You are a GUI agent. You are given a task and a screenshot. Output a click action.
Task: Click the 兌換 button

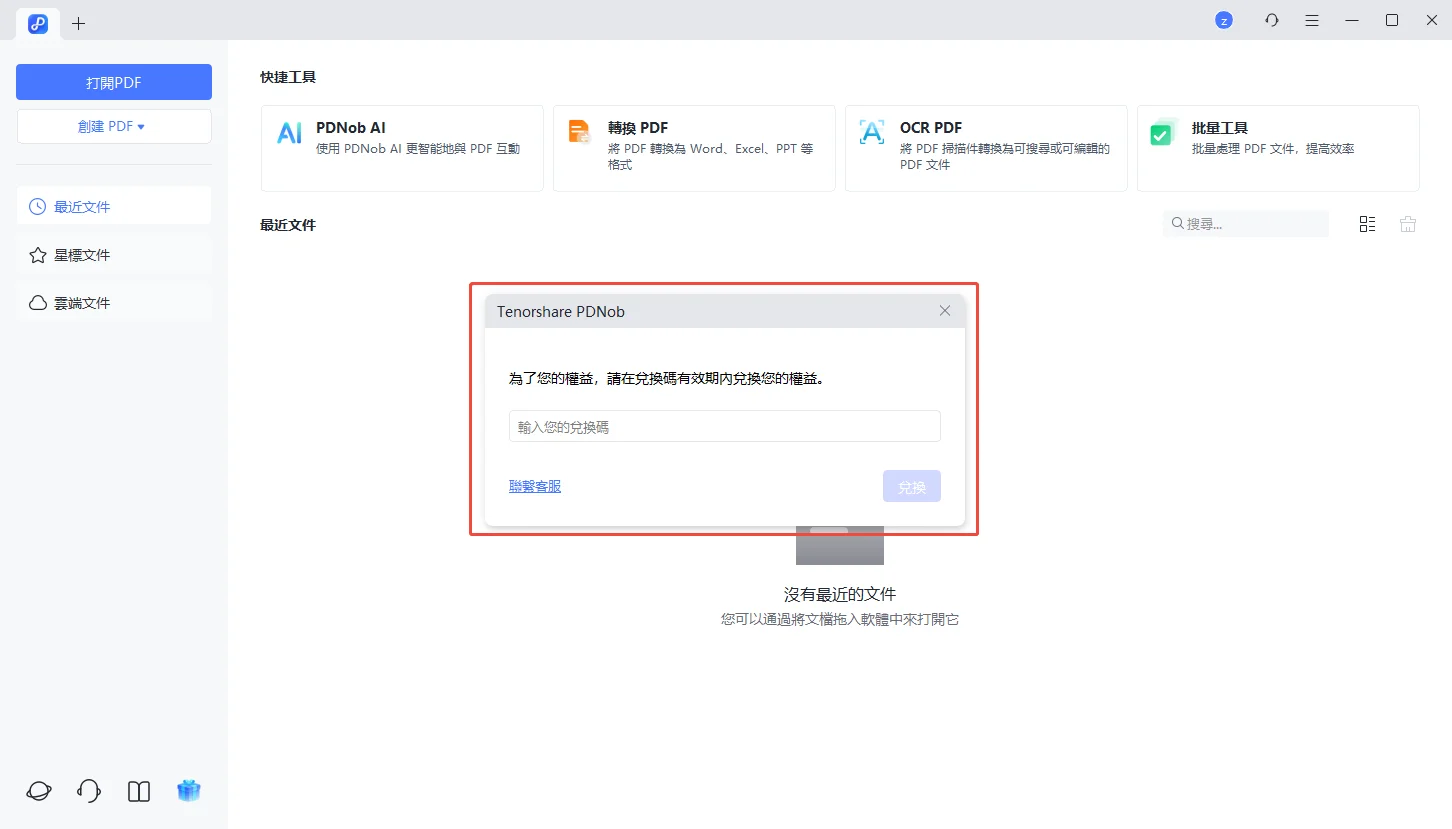912,487
